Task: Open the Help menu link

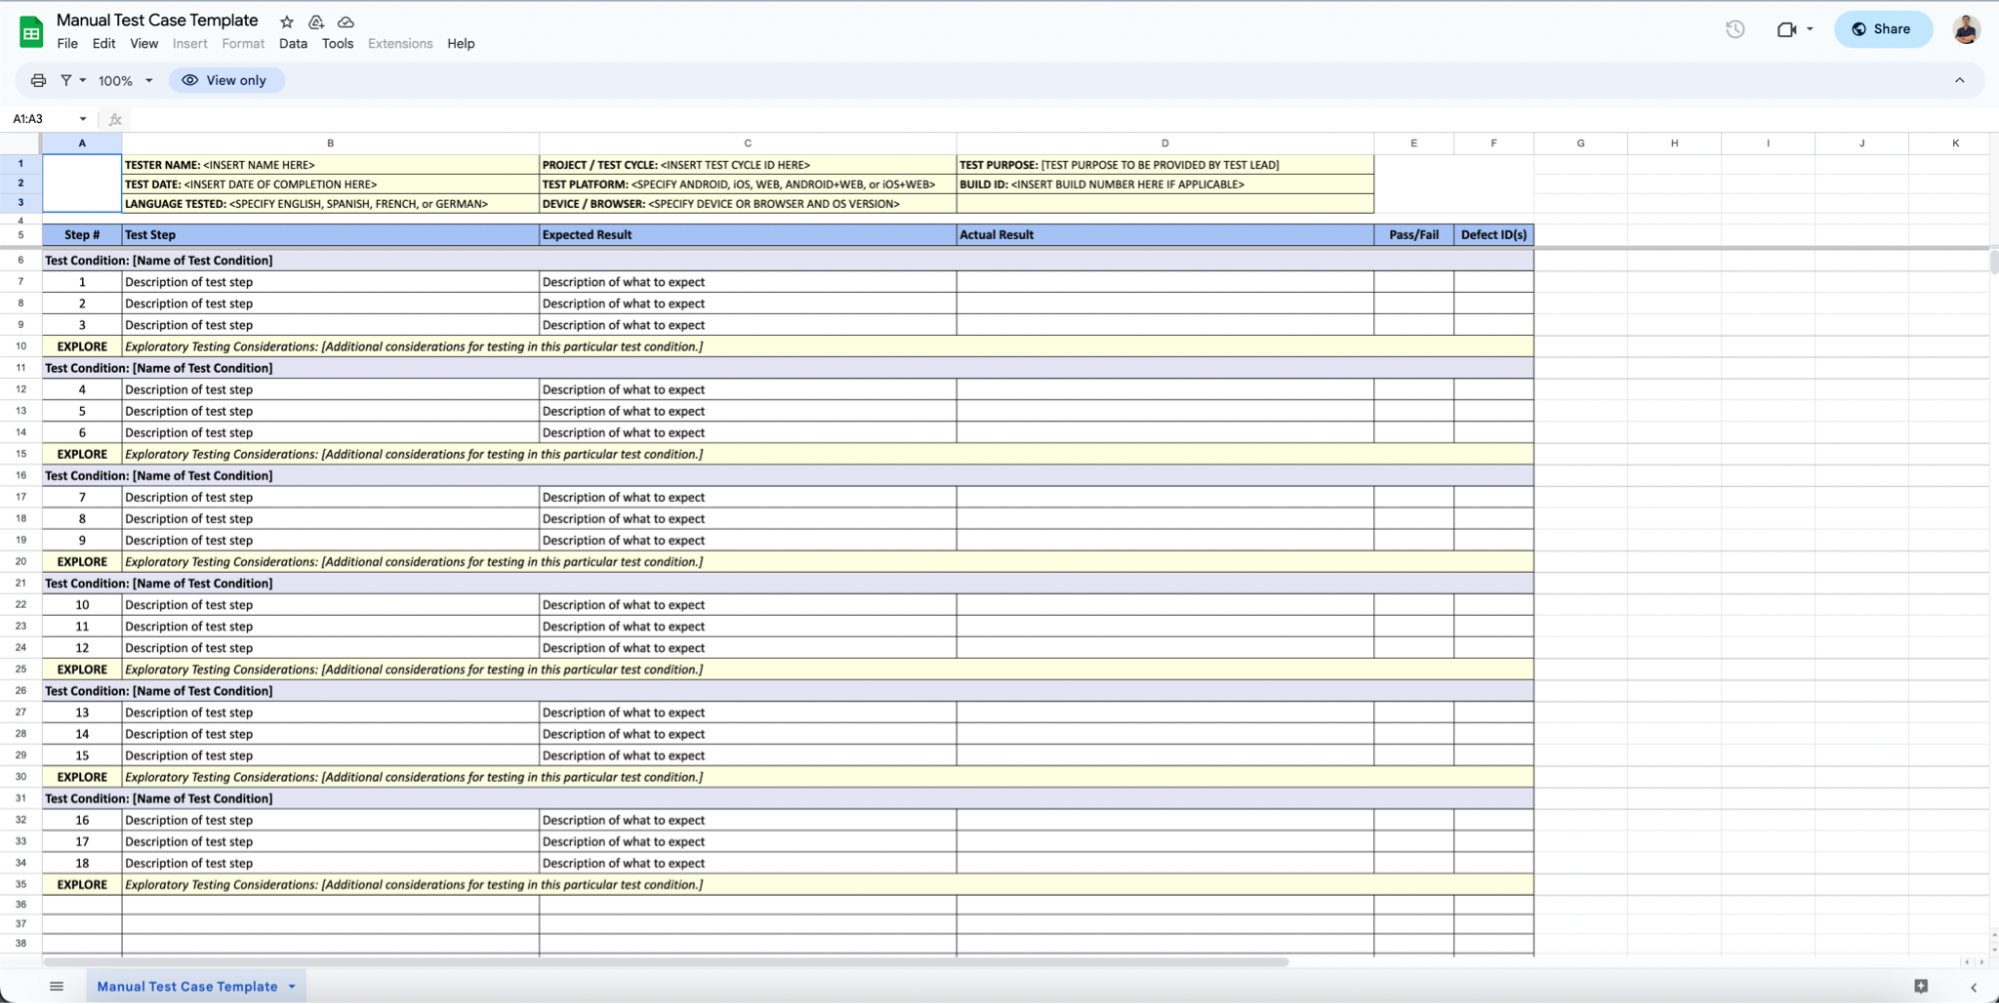Action: [x=460, y=43]
